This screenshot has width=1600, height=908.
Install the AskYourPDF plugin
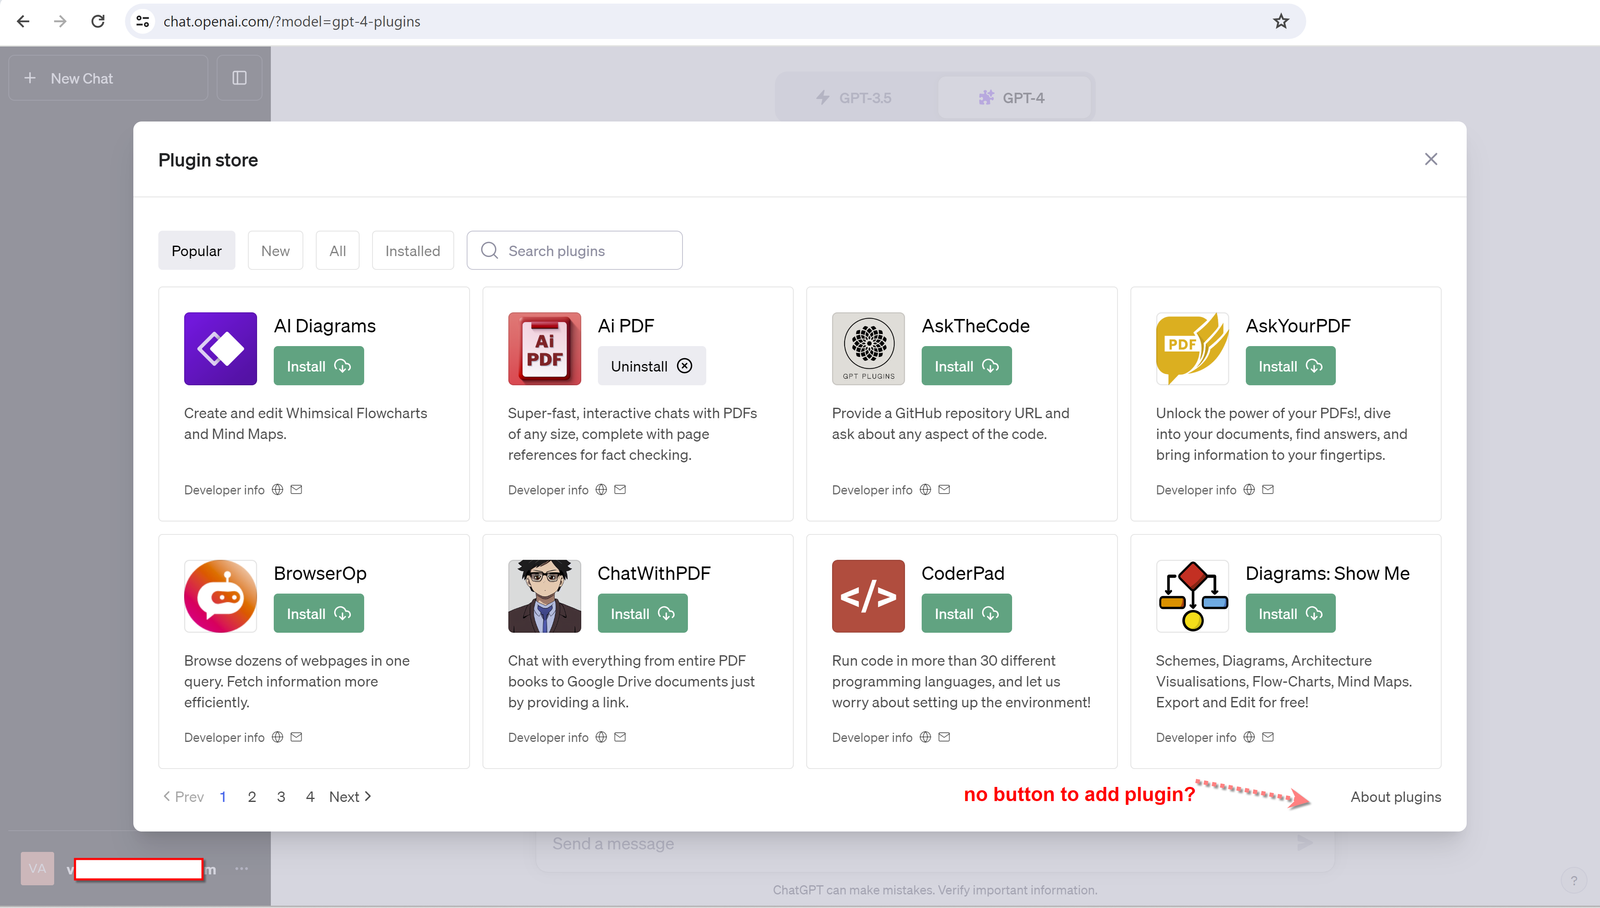pyautogui.click(x=1290, y=366)
